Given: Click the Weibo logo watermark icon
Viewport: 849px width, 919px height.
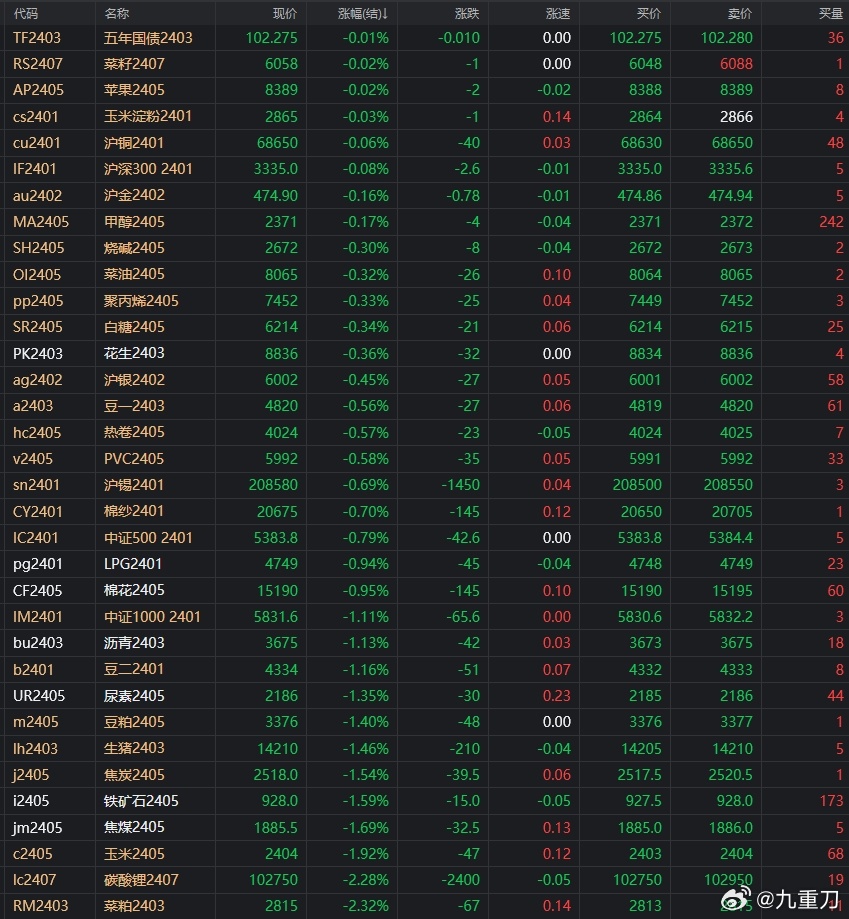Looking at the screenshot, I should 736,898.
